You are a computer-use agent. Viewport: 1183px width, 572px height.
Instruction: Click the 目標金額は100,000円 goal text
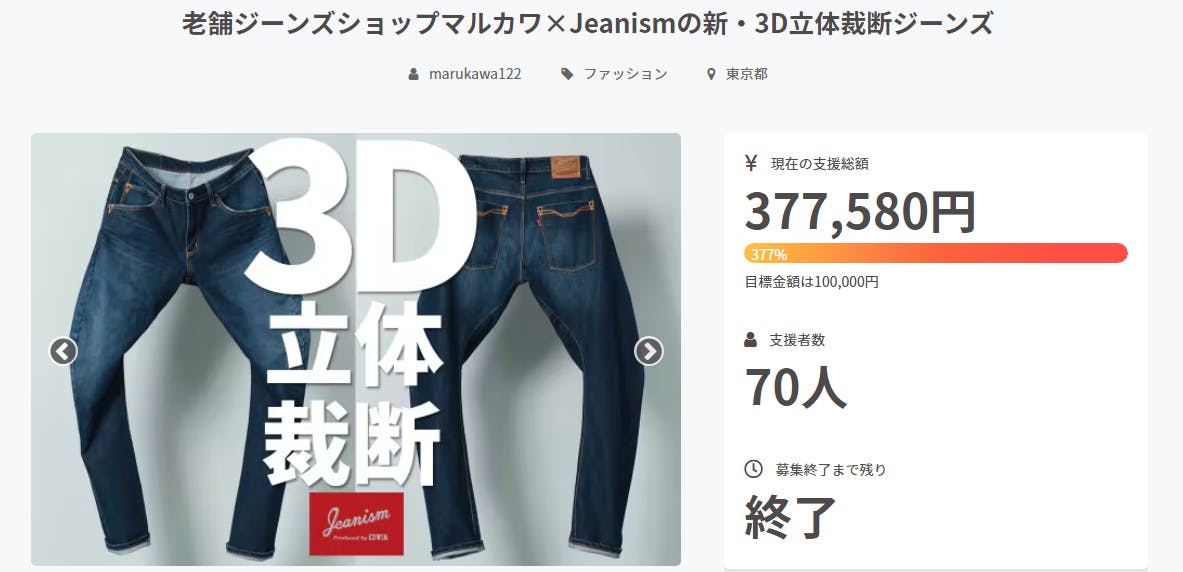click(811, 282)
